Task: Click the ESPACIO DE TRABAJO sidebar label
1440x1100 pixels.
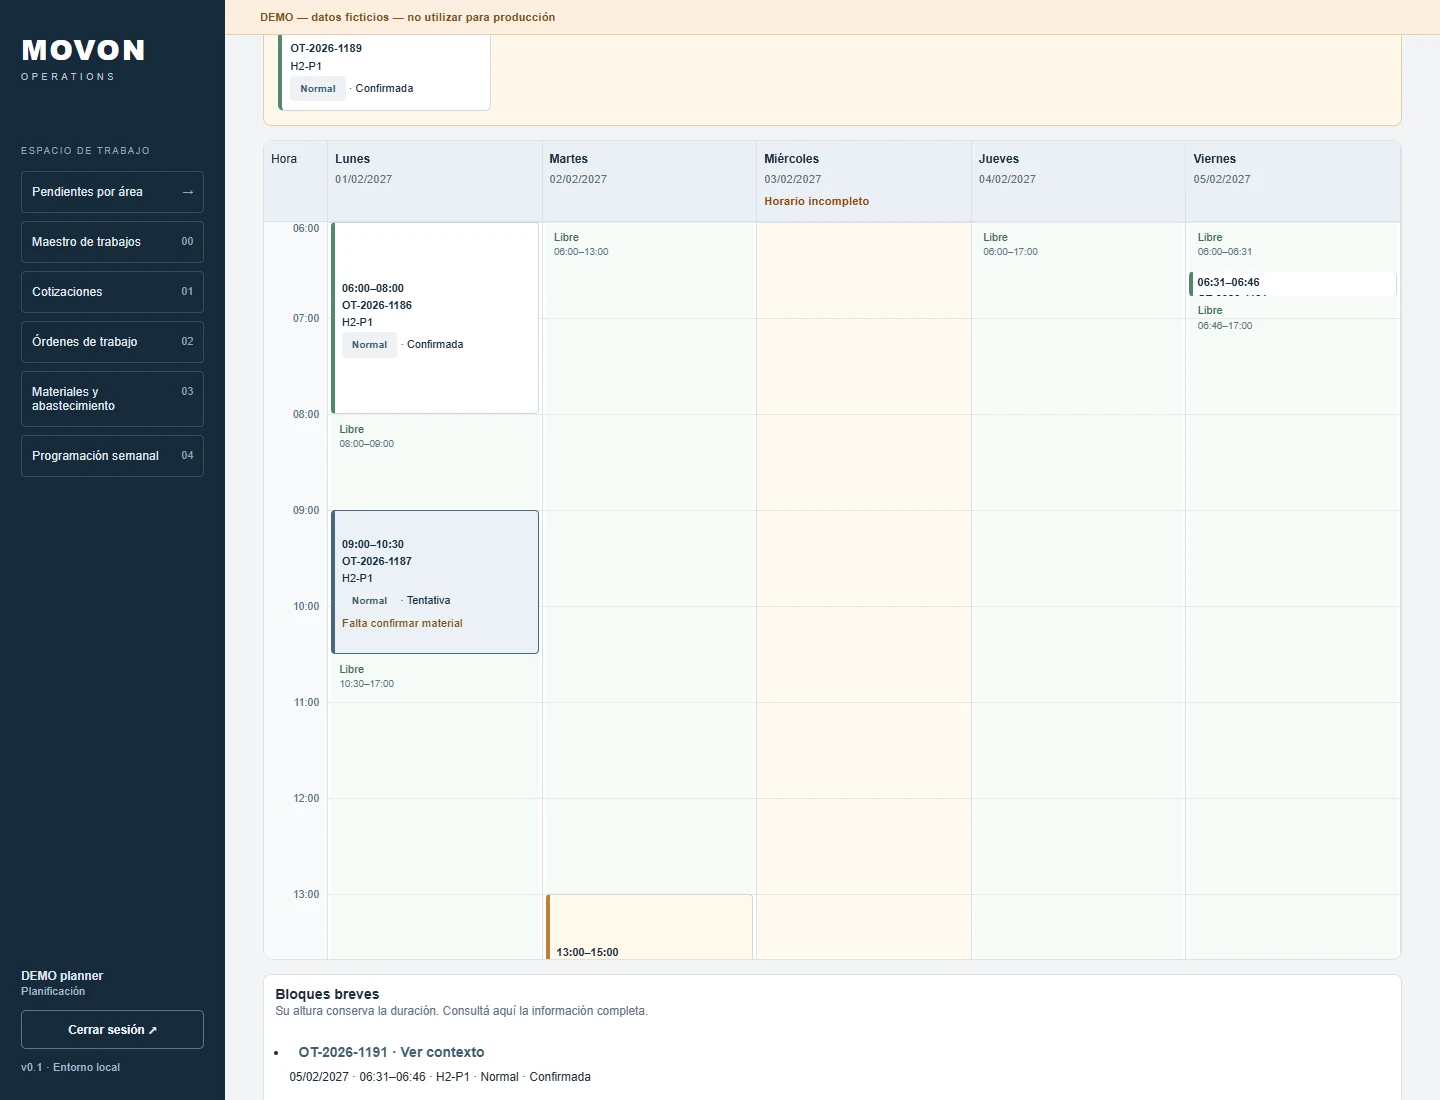Action: 85,151
